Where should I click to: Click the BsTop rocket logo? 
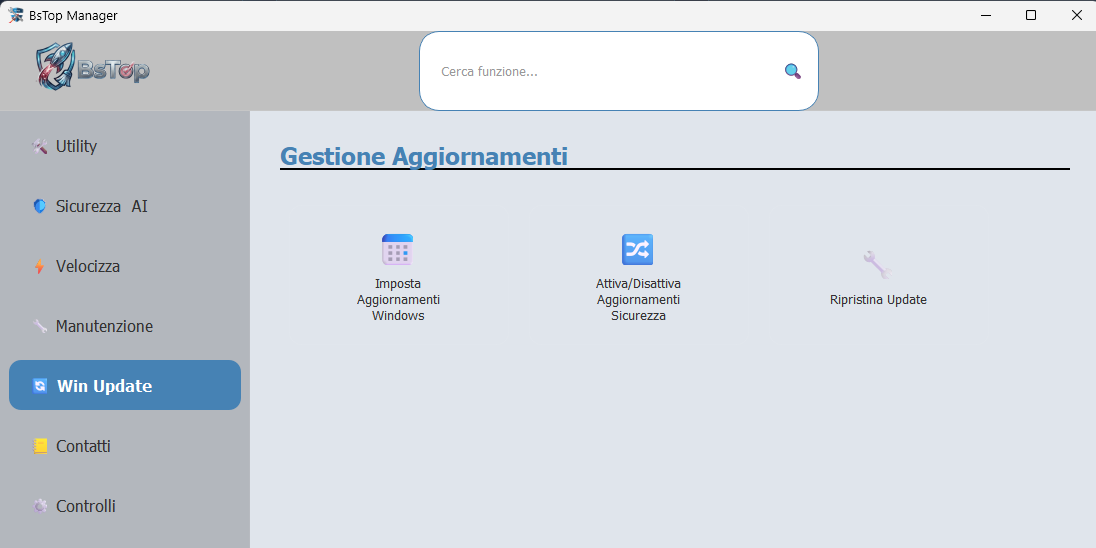coord(92,66)
